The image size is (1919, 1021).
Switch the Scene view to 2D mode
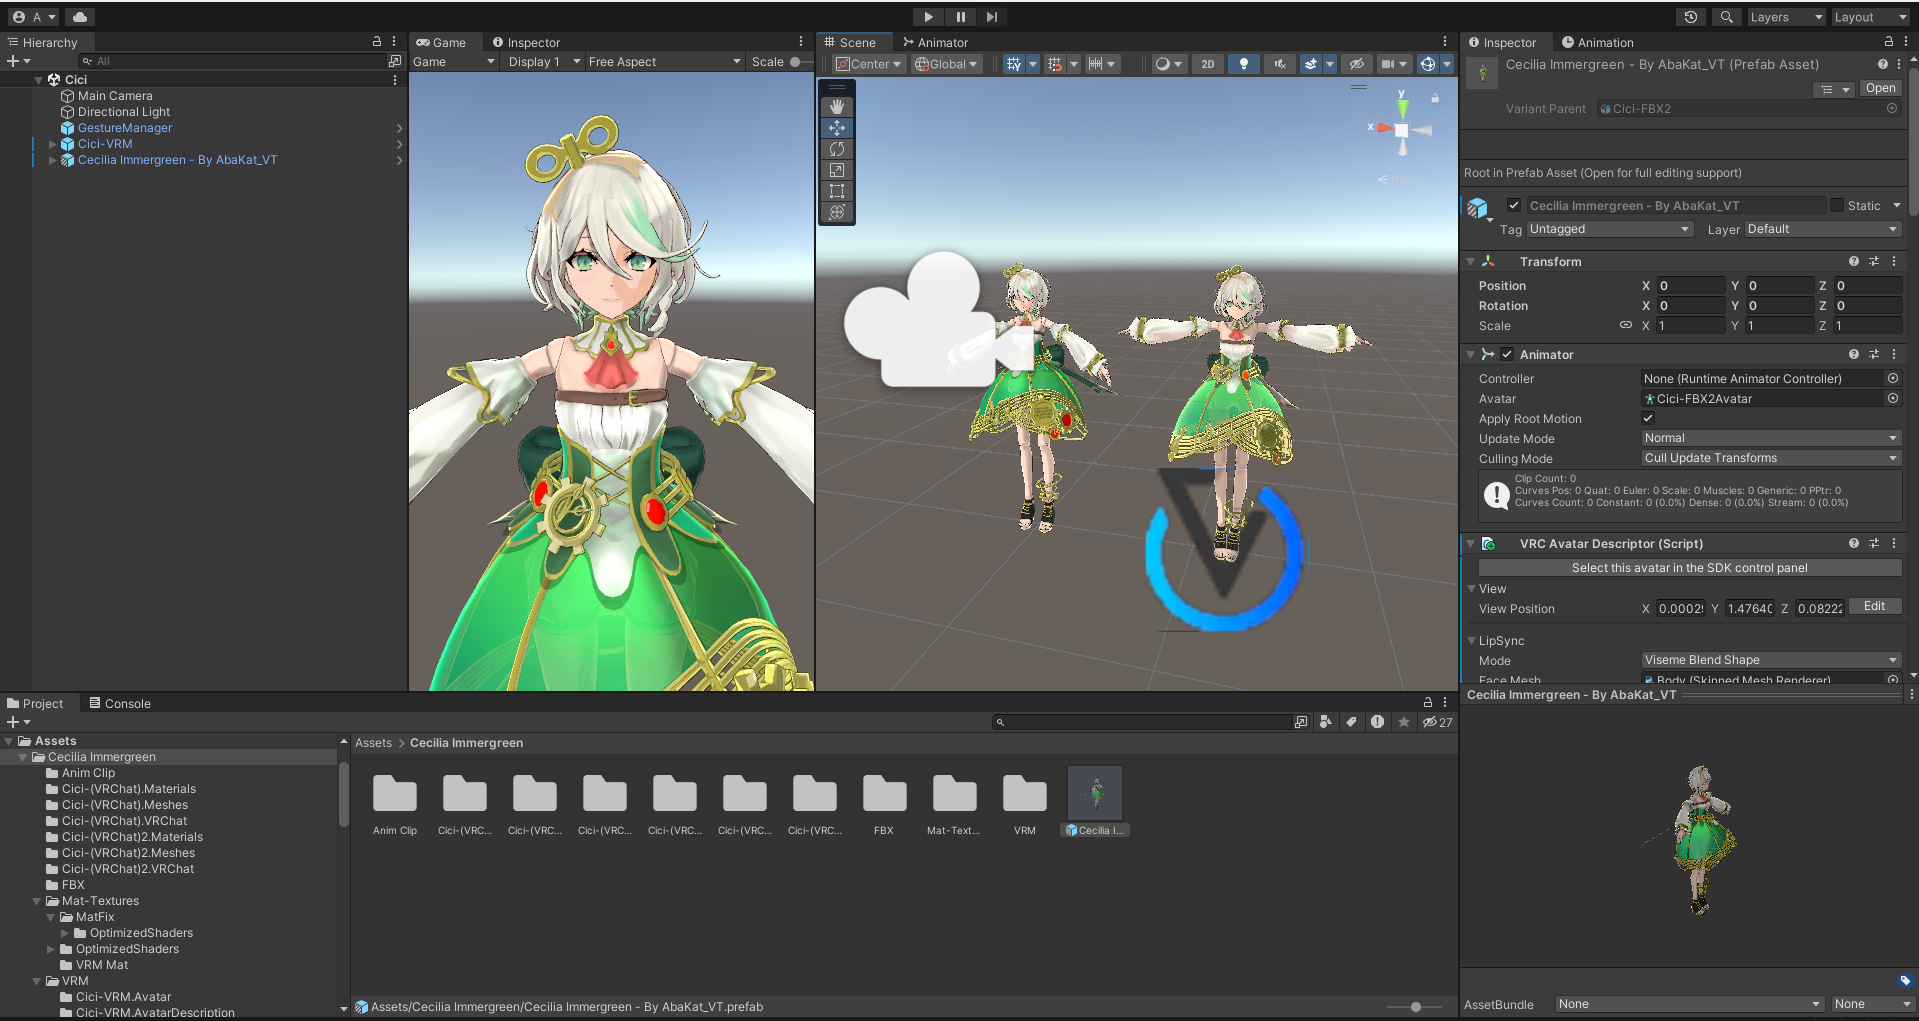pos(1207,63)
